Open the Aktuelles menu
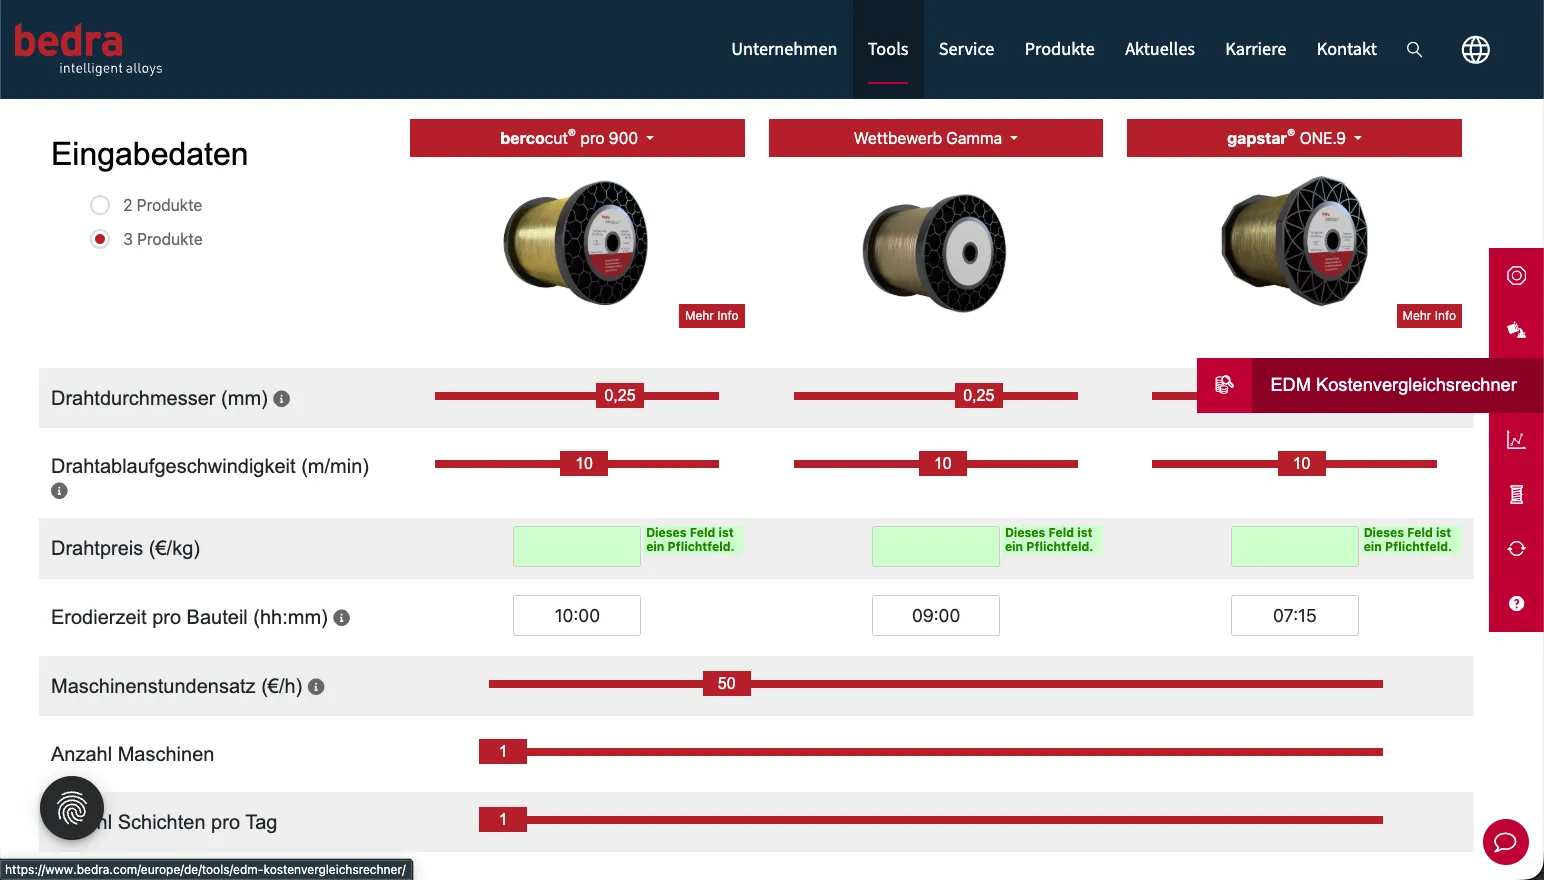The height and width of the screenshot is (880, 1544). (1160, 49)
